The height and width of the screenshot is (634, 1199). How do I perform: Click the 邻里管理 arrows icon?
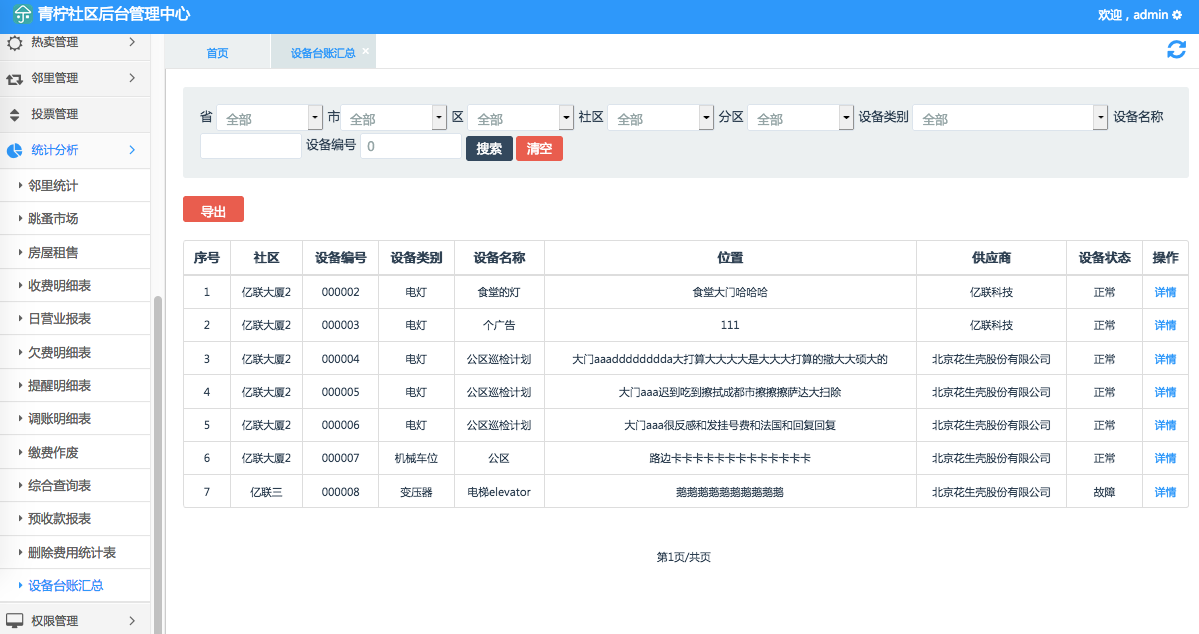tap(15, 79)
